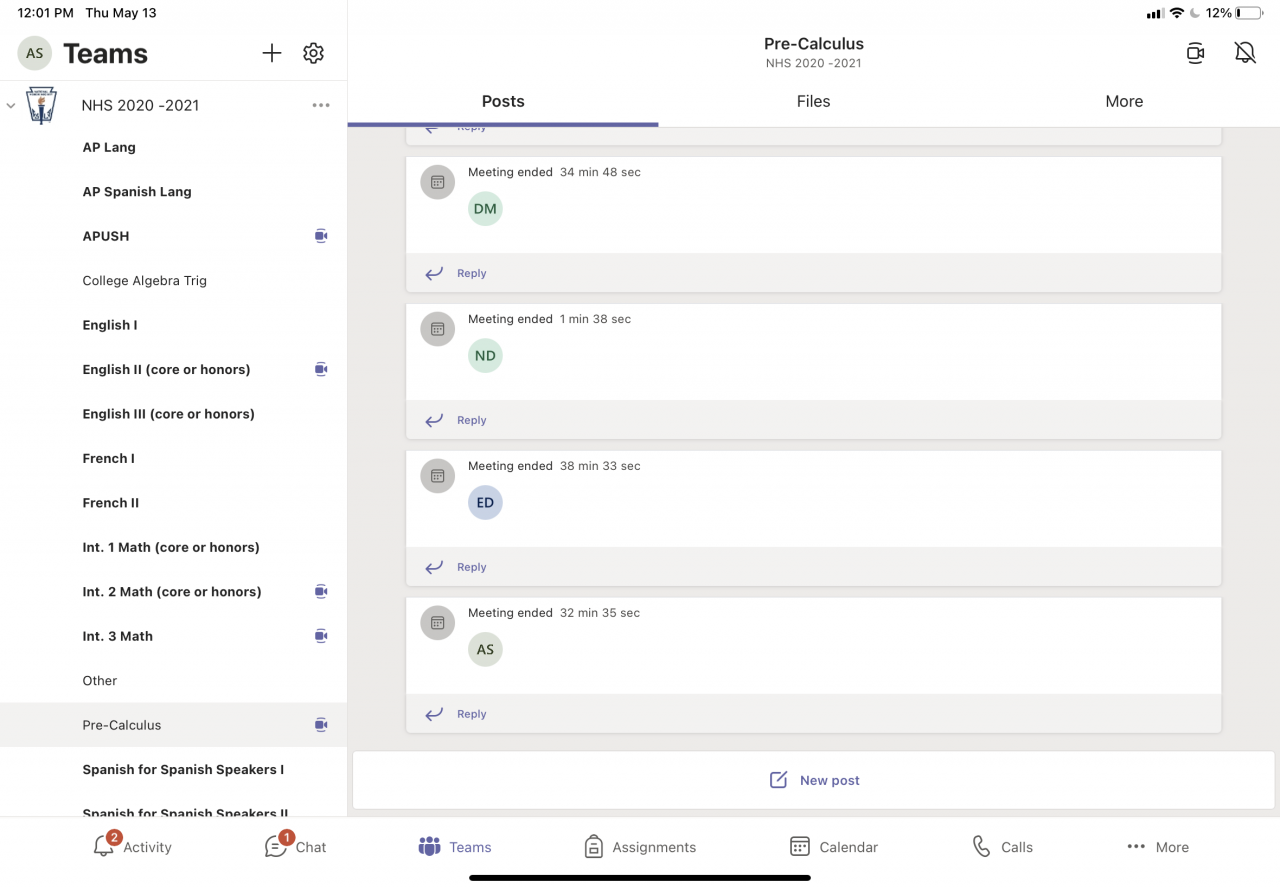Open the French II channel
Screen dimensions: 1280x889
tap(111, 503)
